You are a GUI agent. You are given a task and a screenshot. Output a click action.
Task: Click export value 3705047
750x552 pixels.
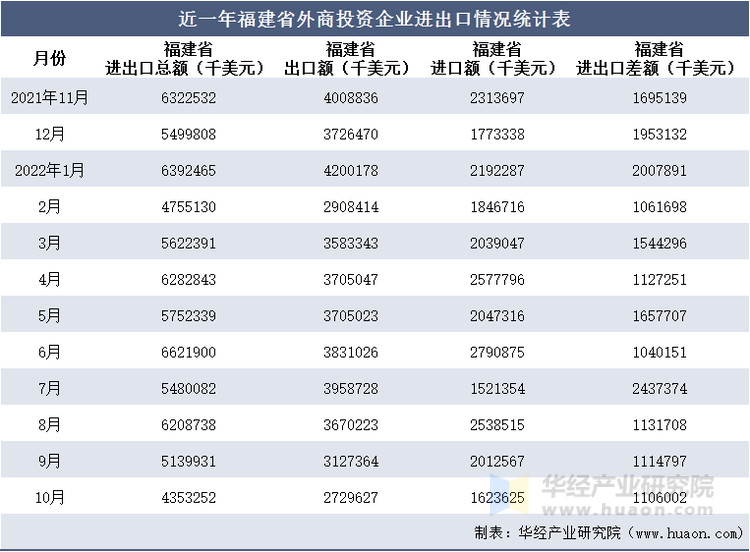coord(351,280)
